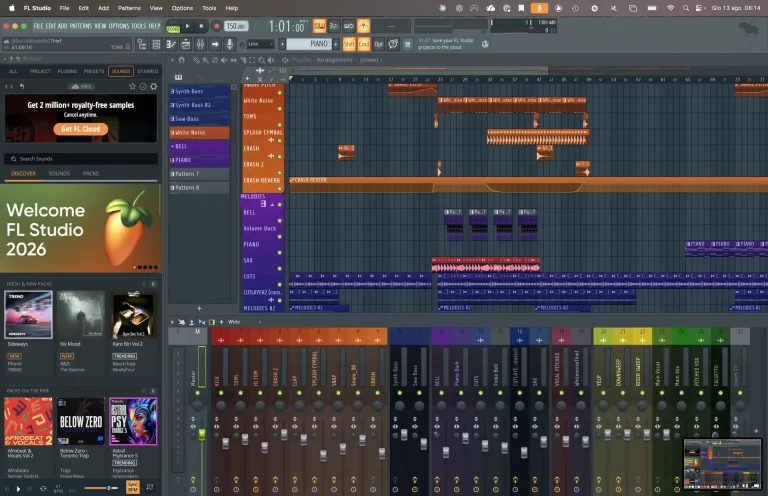Open the Line snap mode dropdown
768x496 pixels.
(x=260, y=44)
